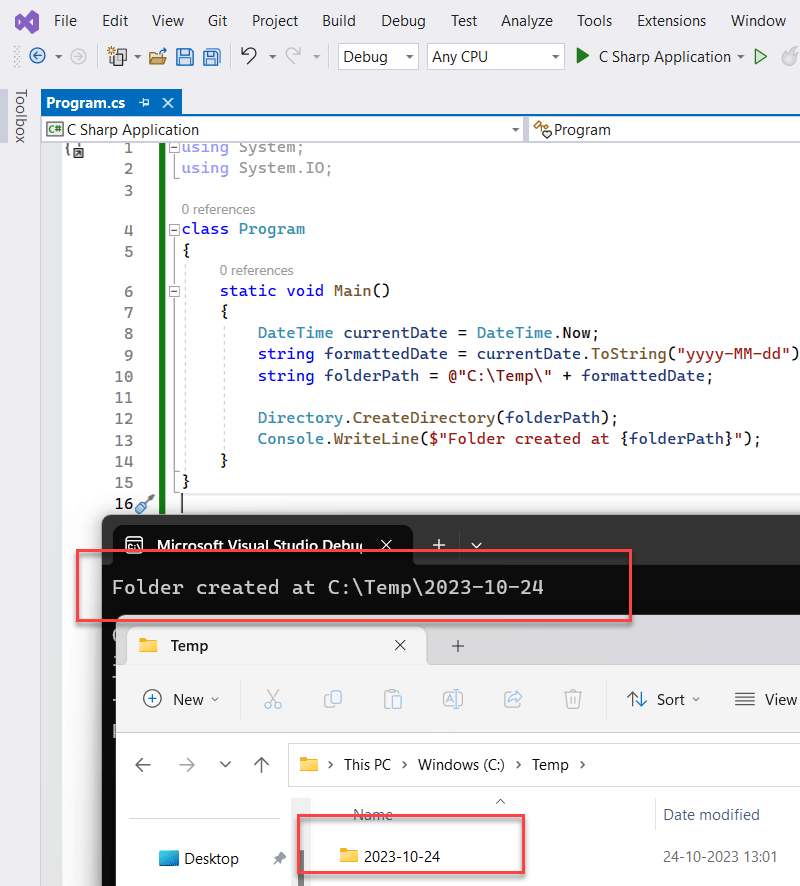
Task: Collapse the Program class code region
Action: (174, 228)
